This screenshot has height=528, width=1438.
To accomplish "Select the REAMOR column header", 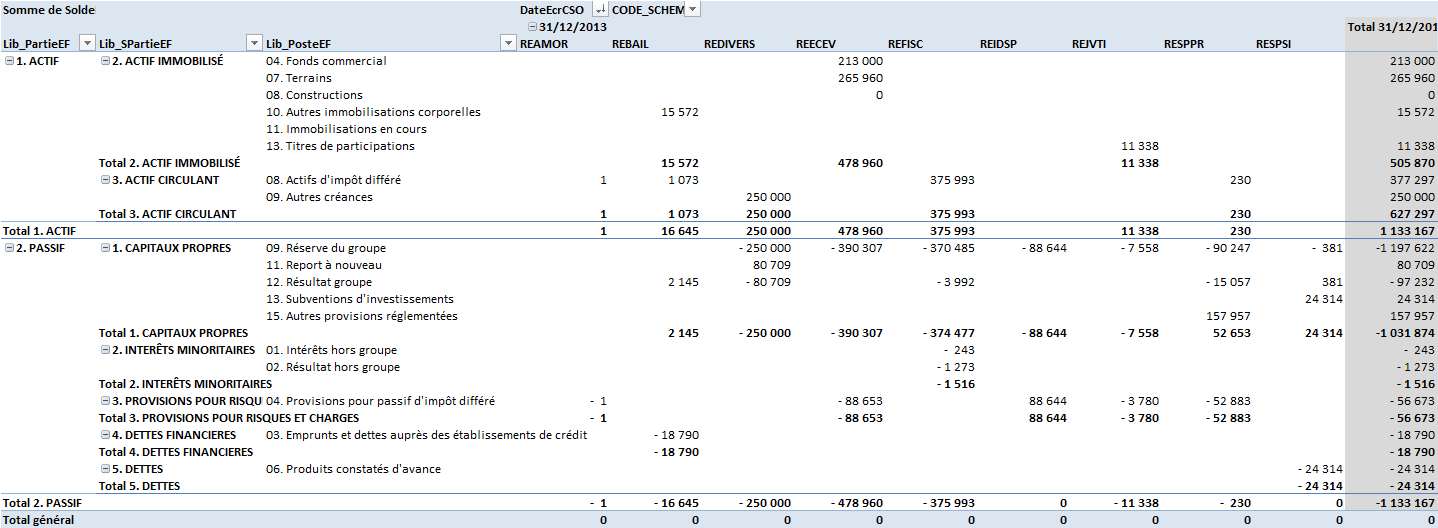I will 545,44.
